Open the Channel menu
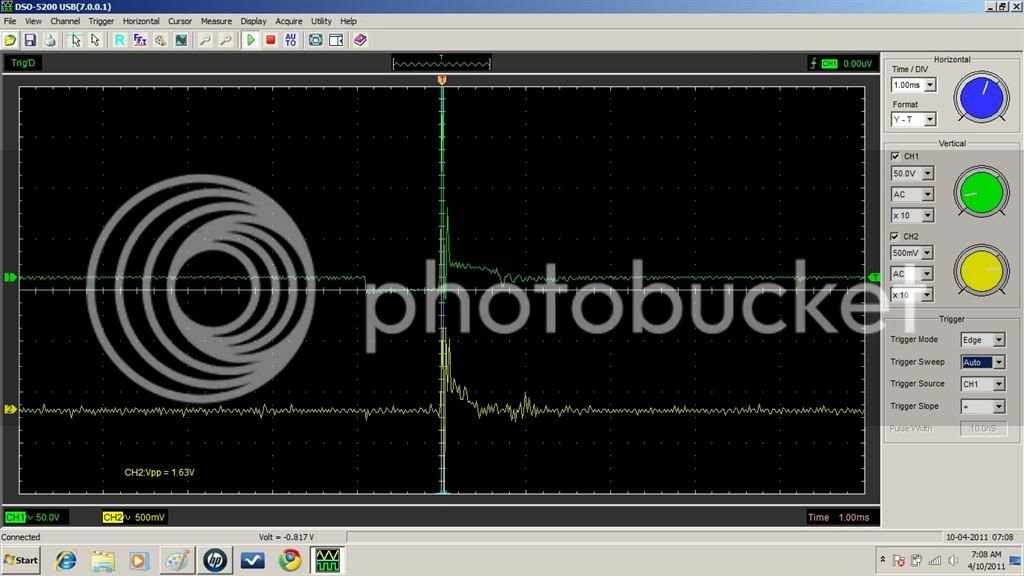This screenshot has width=1024, height=576. pyautogui.click(x=65, y=21)
